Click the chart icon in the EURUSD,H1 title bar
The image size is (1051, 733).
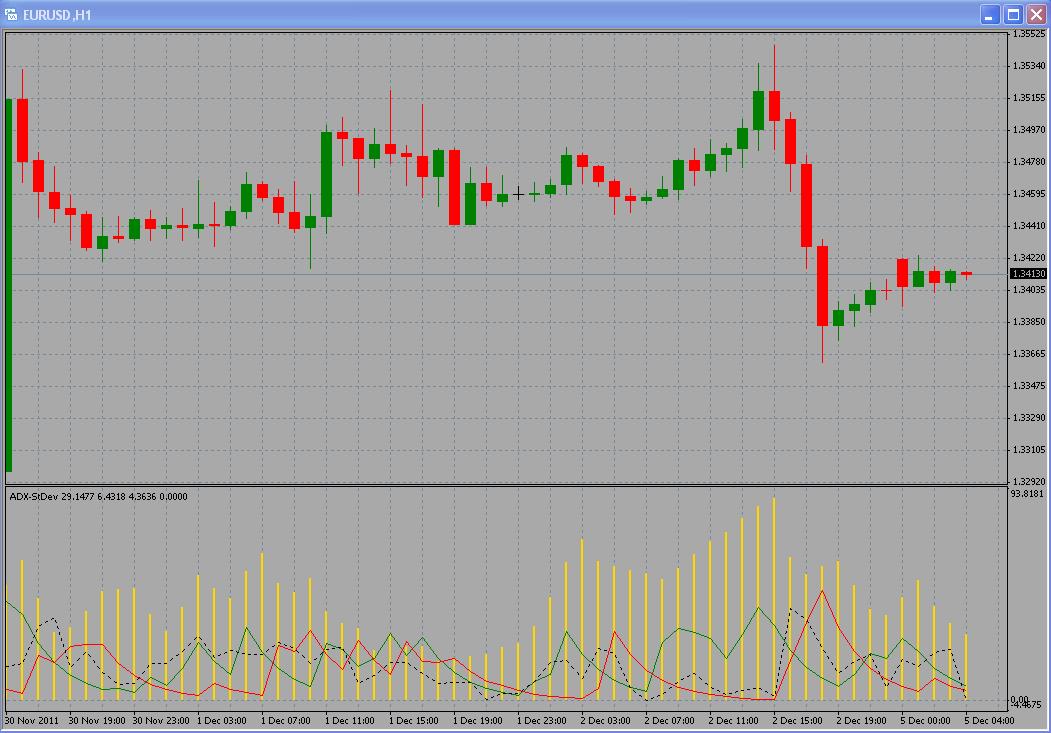pyautogui.click(x=11, y=13)
